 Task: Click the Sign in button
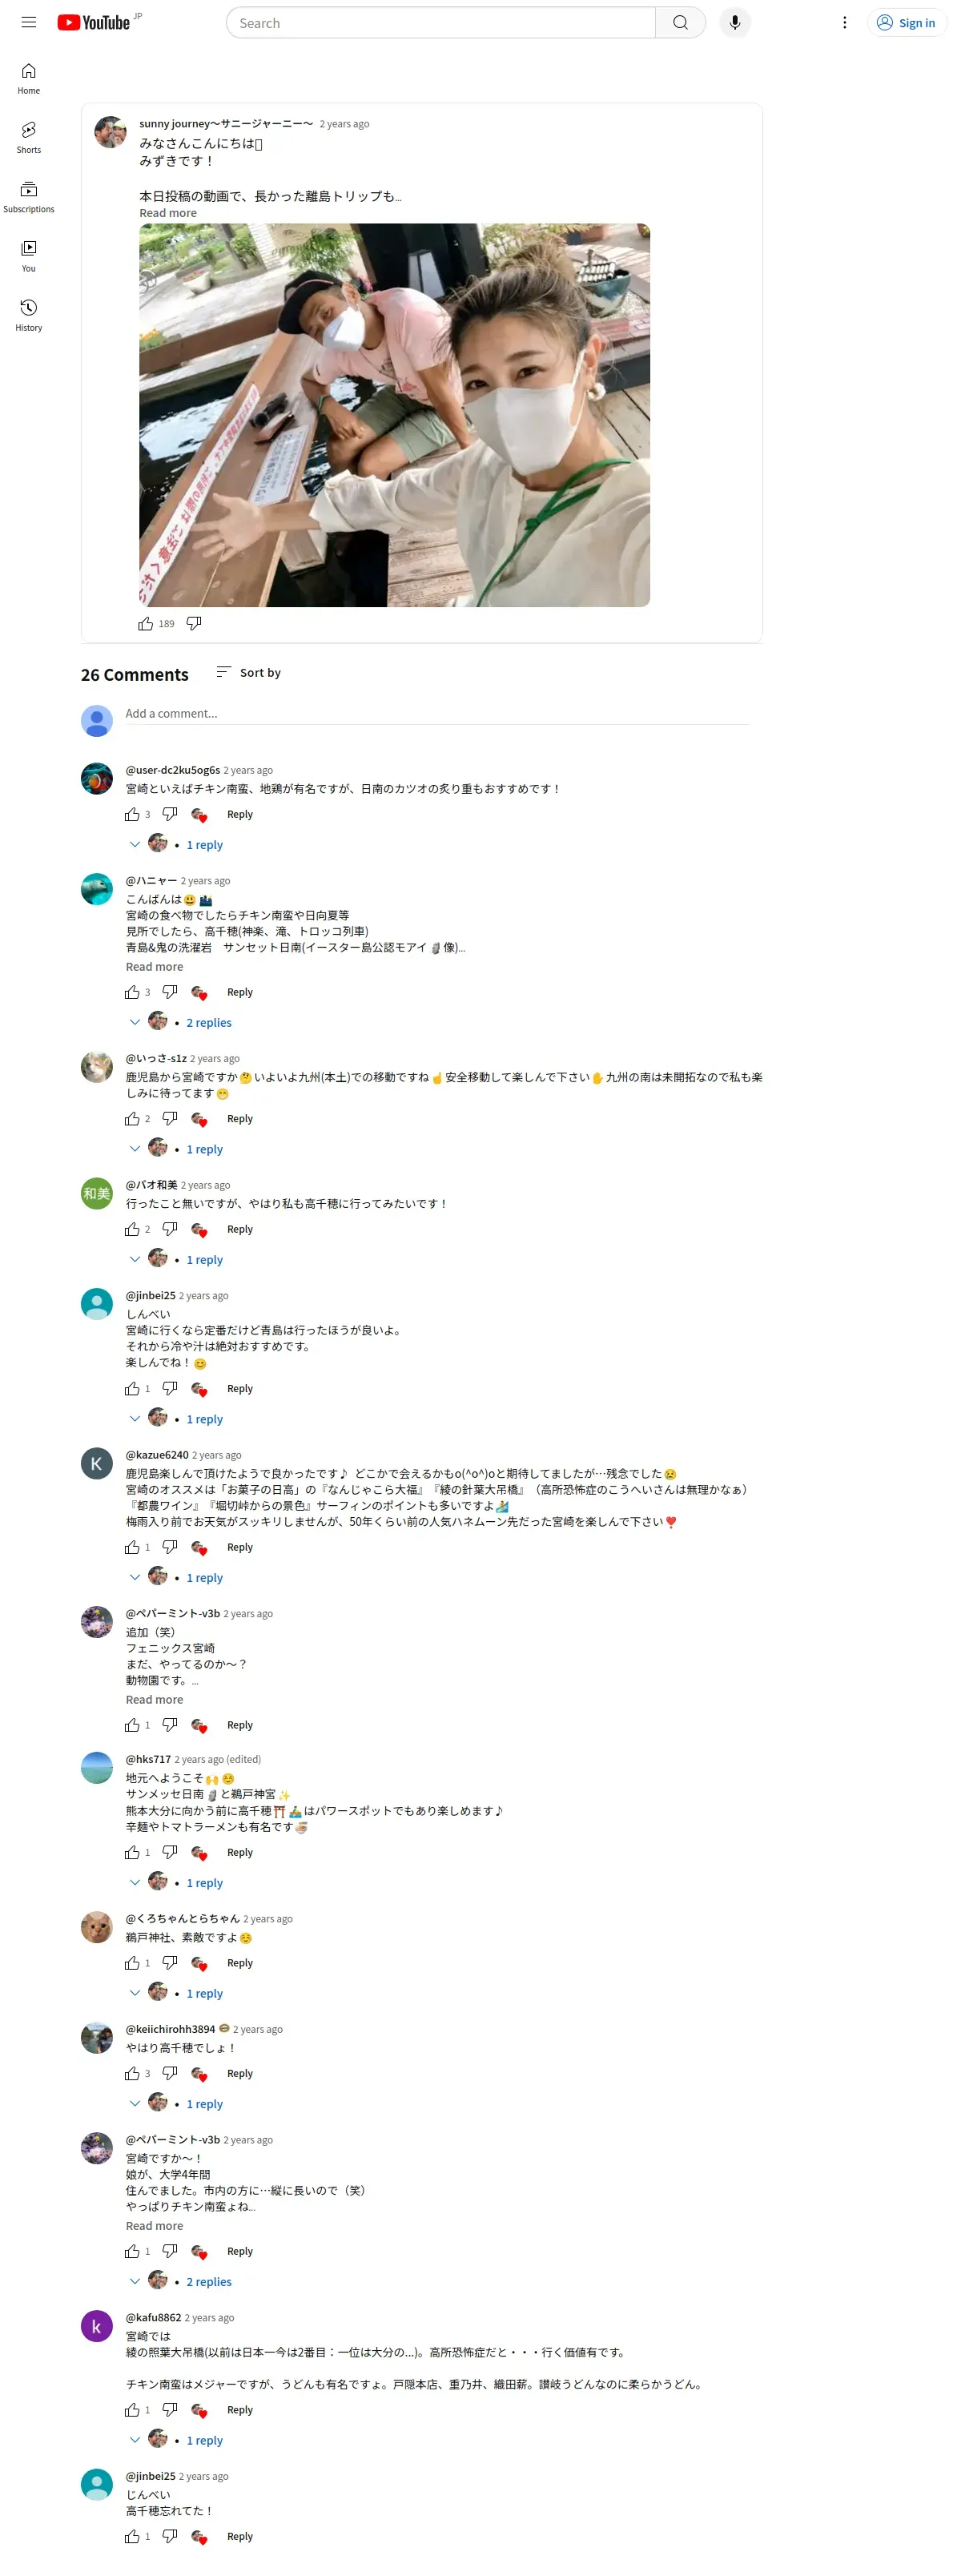(907, 23)
